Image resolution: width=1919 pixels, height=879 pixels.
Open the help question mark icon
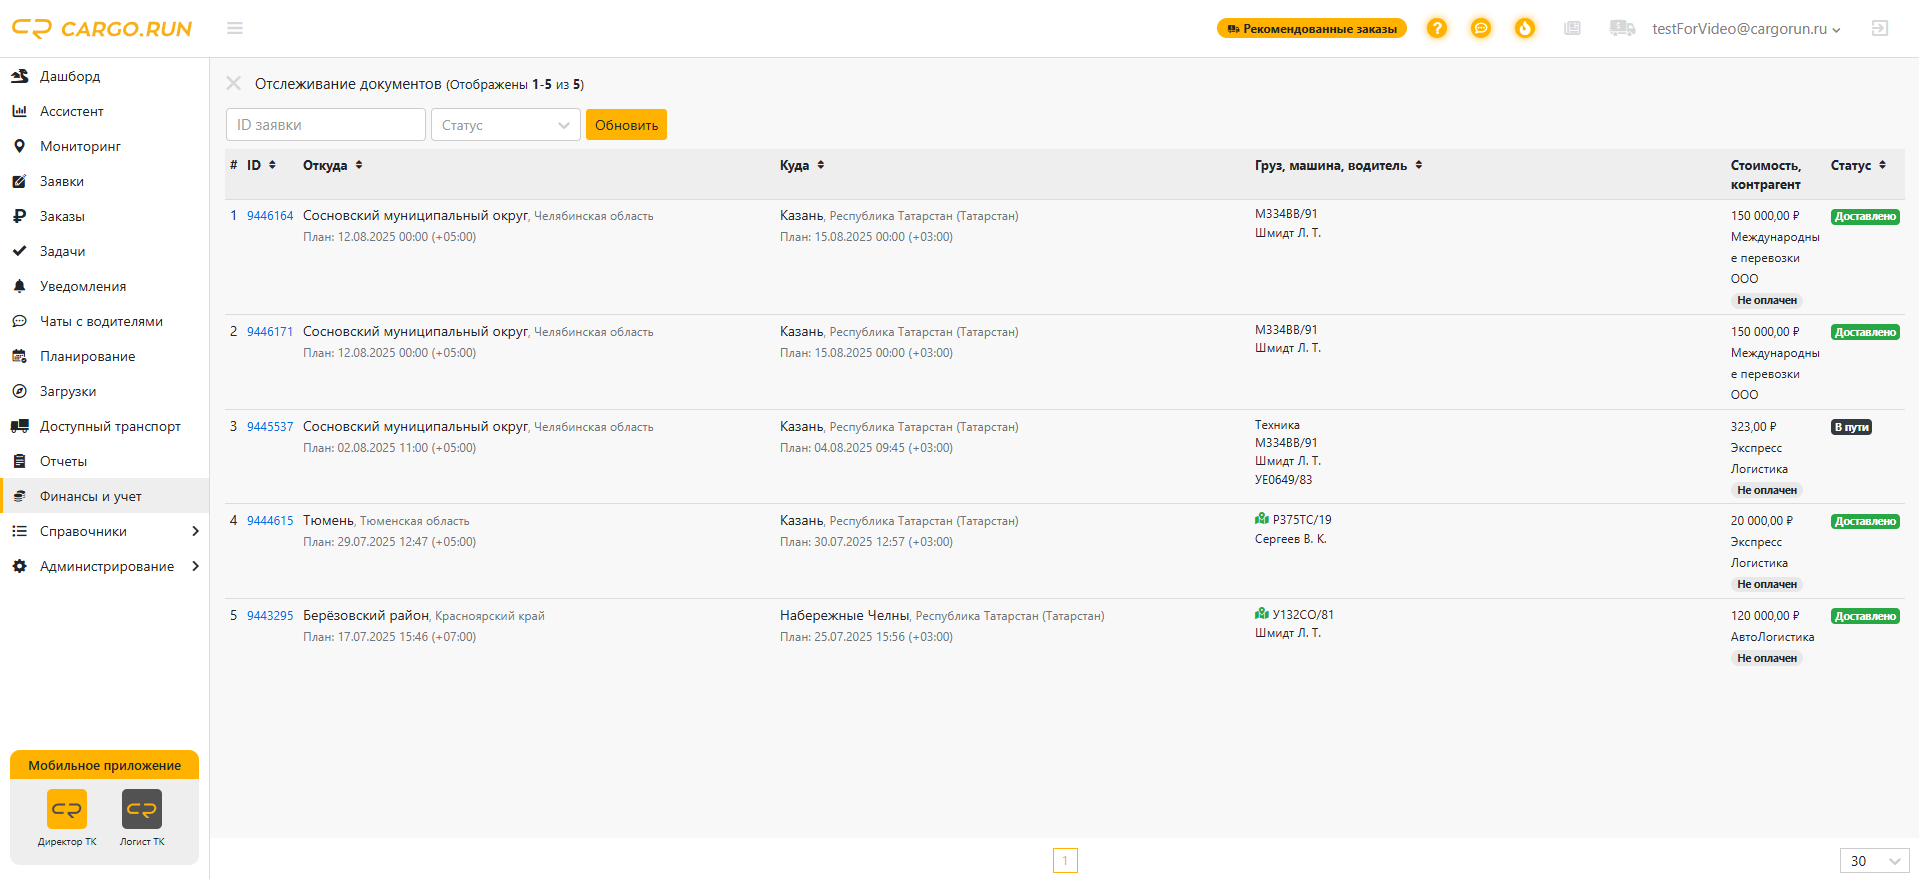pos(1436,28)
